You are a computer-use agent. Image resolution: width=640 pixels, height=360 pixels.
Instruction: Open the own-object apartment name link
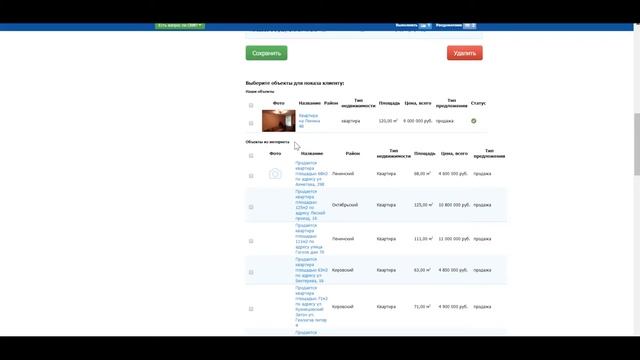(x=309, y=121)
